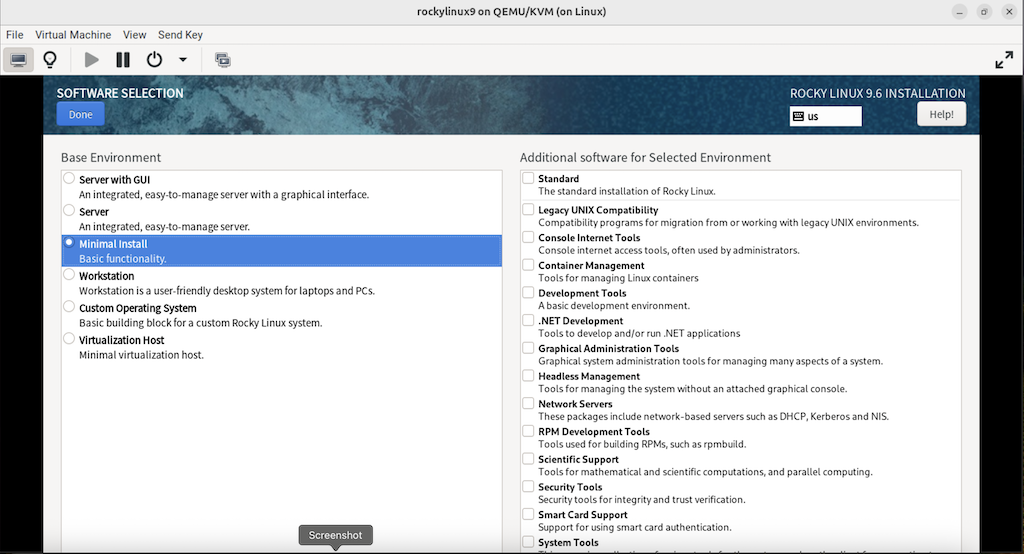Close the rockylinux9 QEMU/KVM window
Image resolution: width=1024 pixels, height=554 pixels.
click(1009, 12)
